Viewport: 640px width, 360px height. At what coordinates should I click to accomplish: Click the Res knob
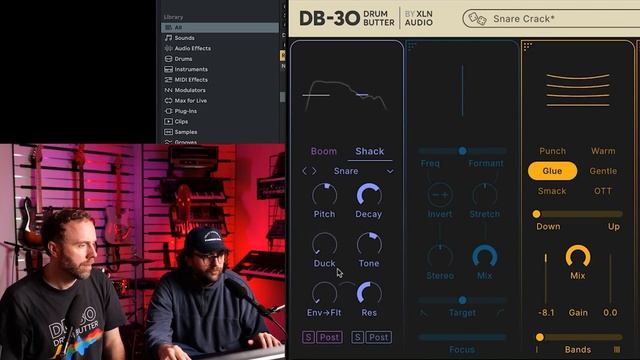coord(369,293)
